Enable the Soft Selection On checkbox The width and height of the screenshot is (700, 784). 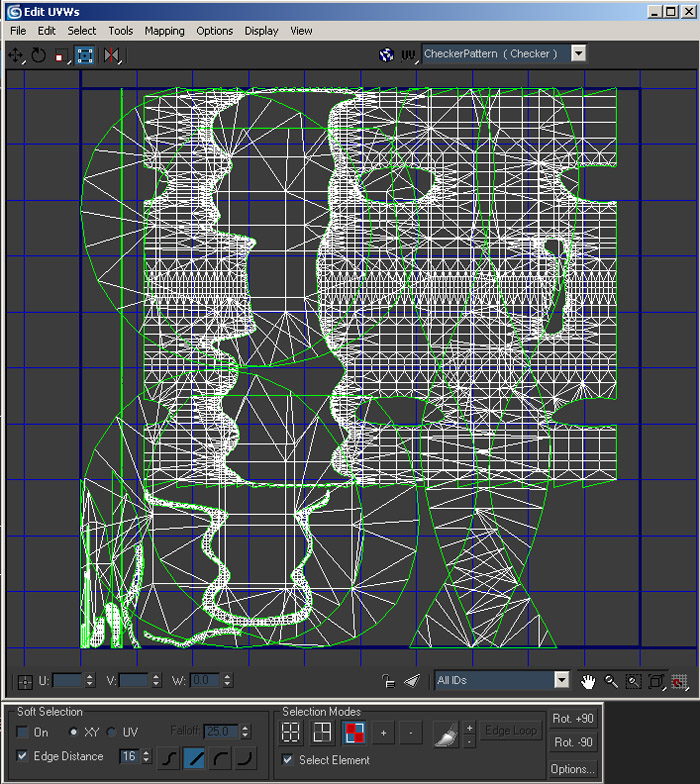[x=24, y=732]
